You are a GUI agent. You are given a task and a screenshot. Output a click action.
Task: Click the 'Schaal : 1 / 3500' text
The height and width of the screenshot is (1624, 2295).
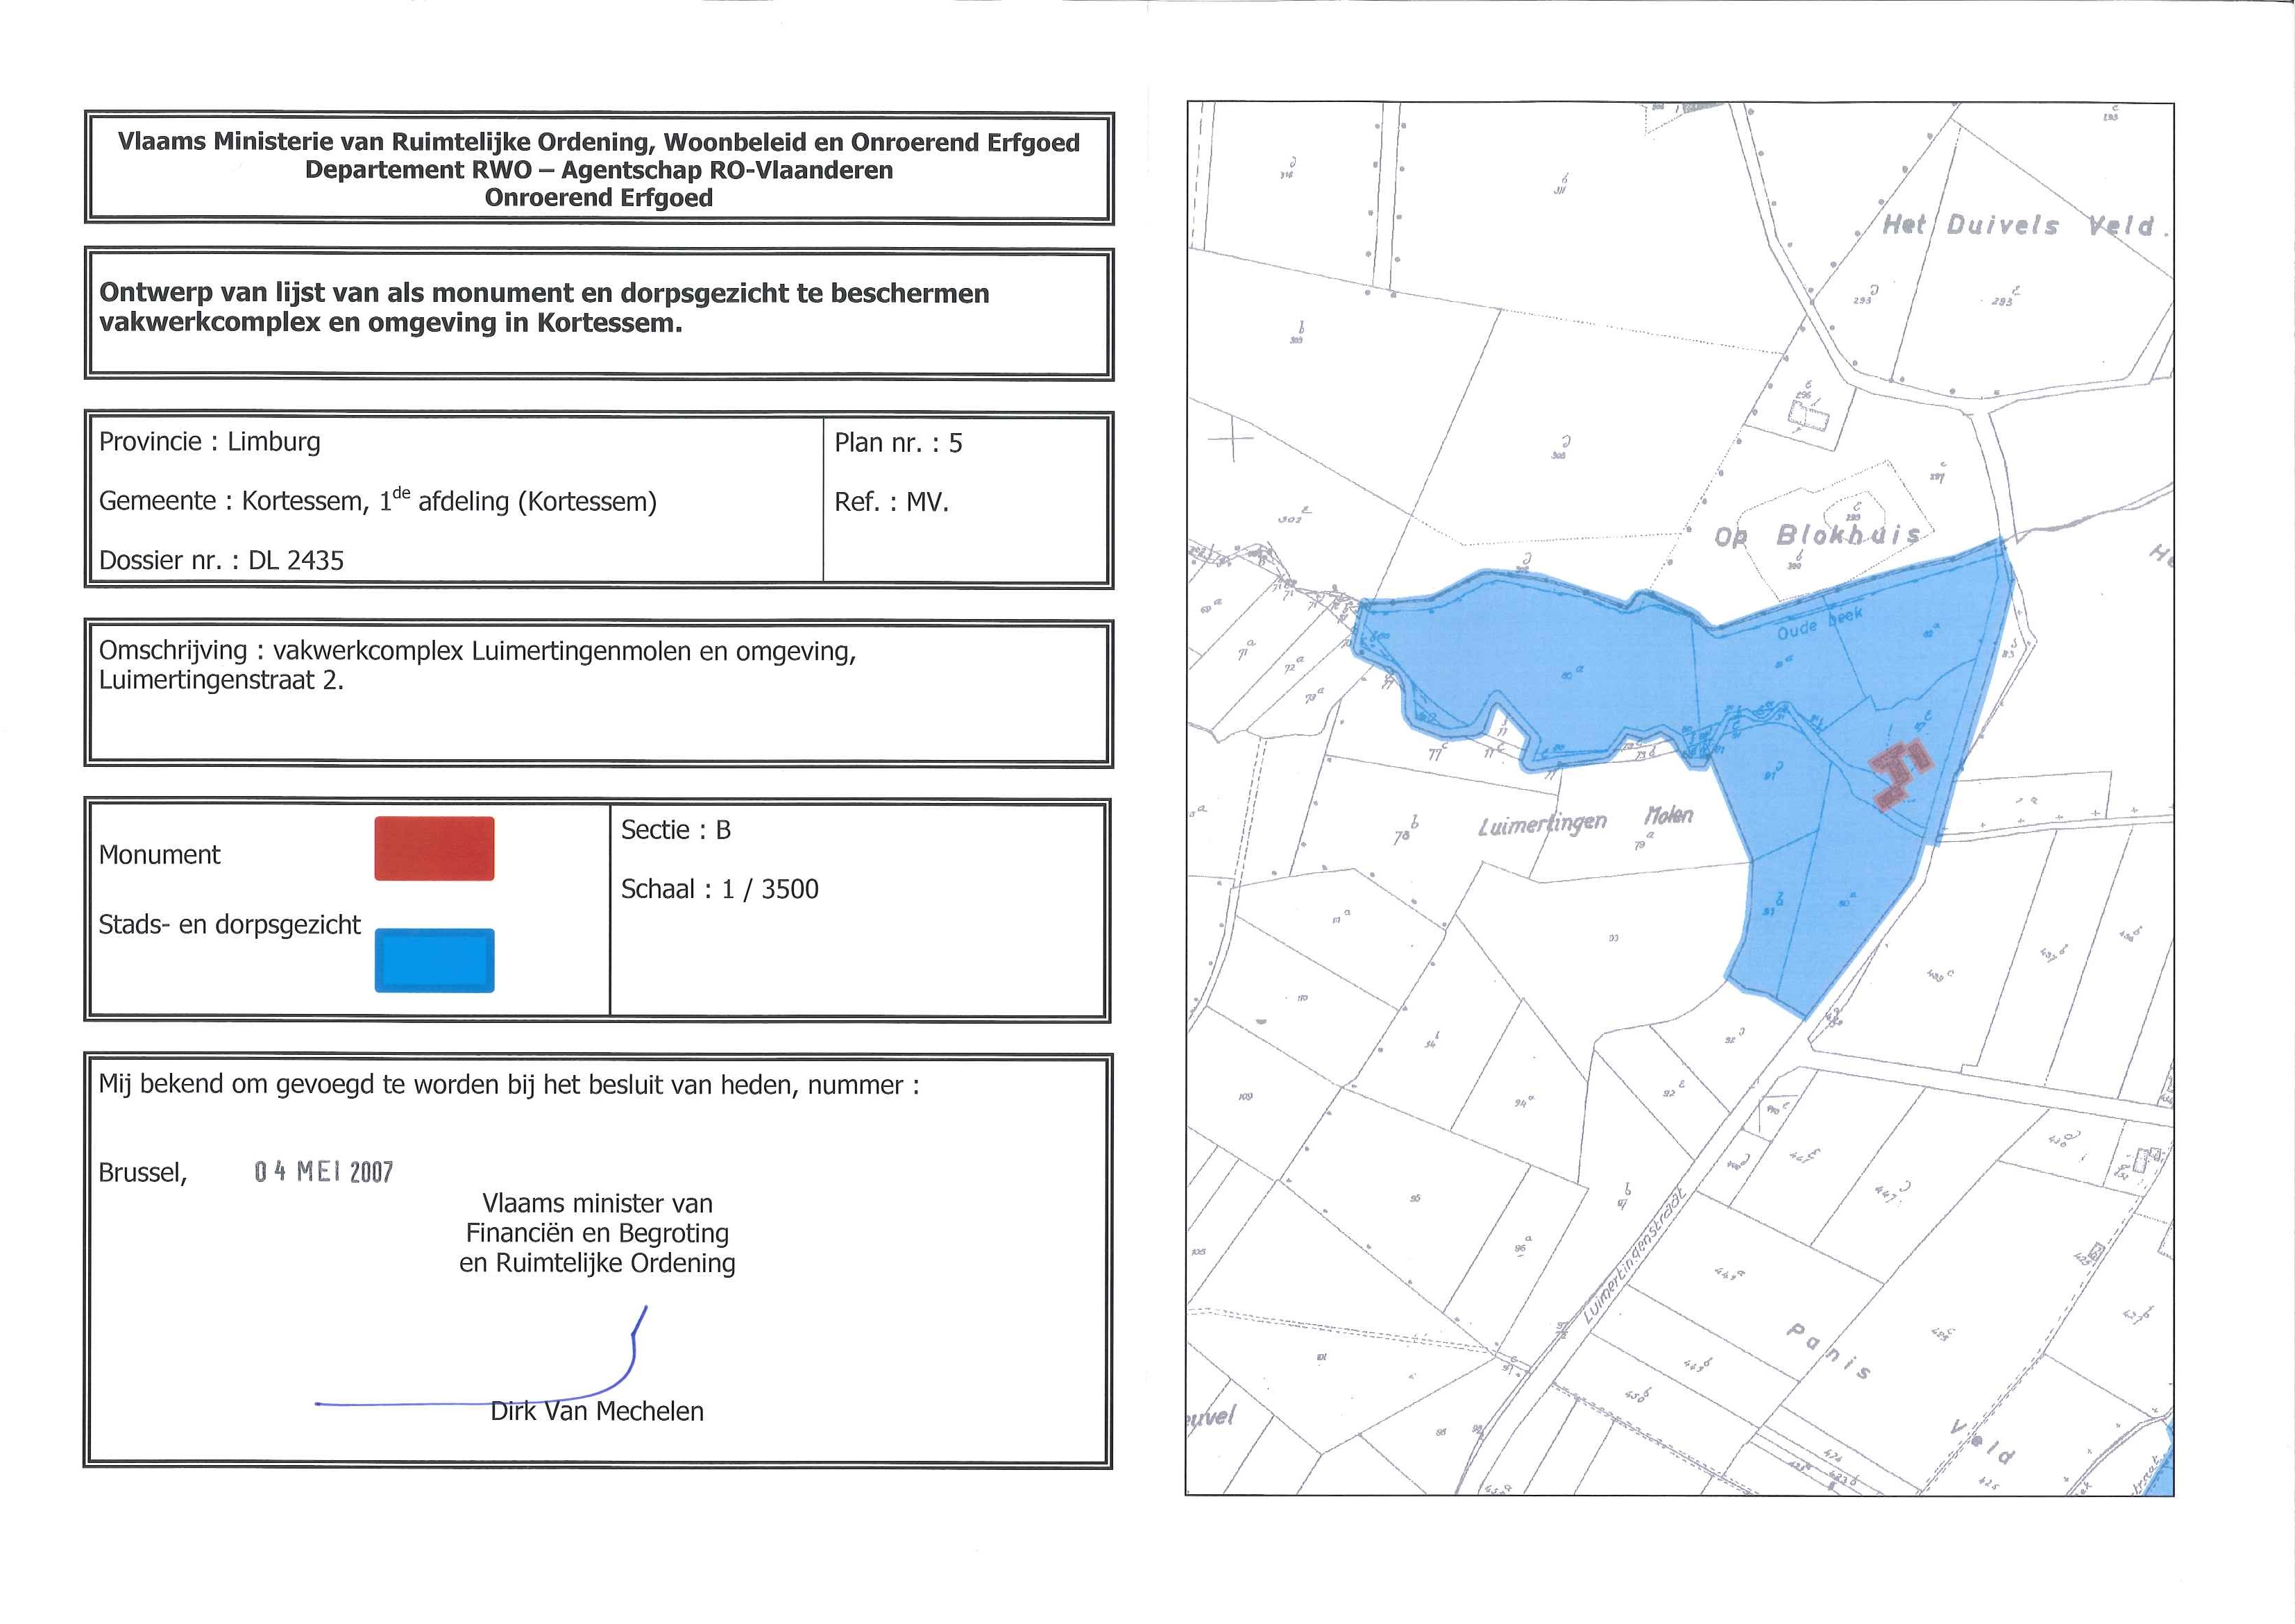click(719, 889)
